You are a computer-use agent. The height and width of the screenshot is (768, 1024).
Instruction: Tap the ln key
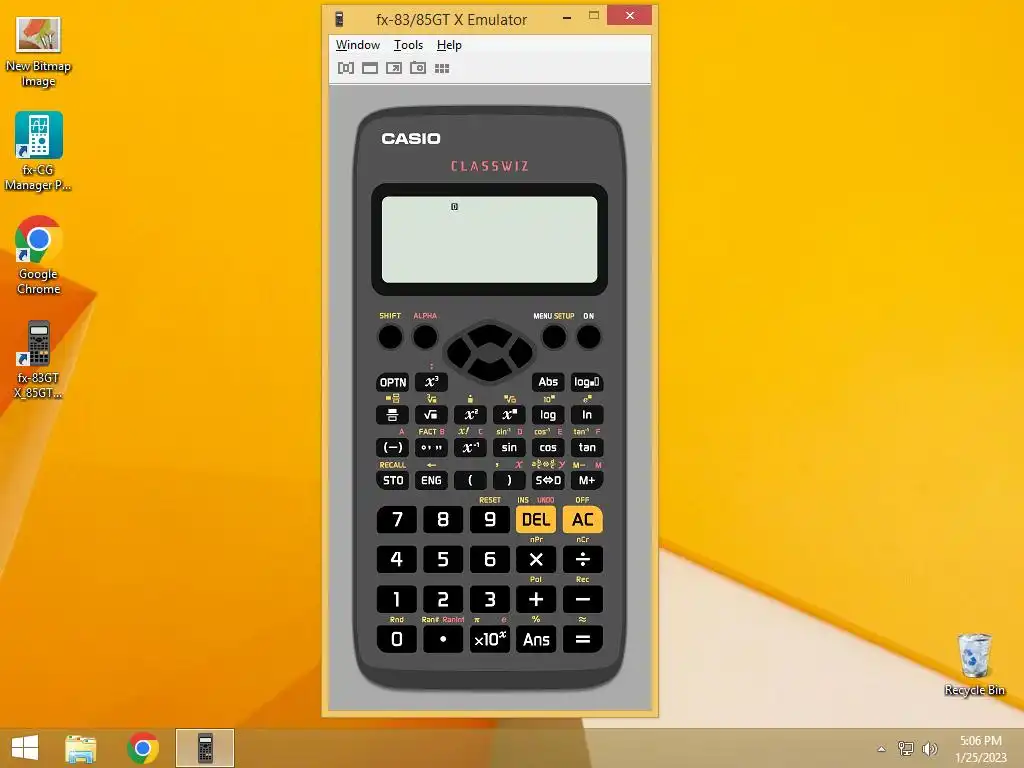coord(586,415)
